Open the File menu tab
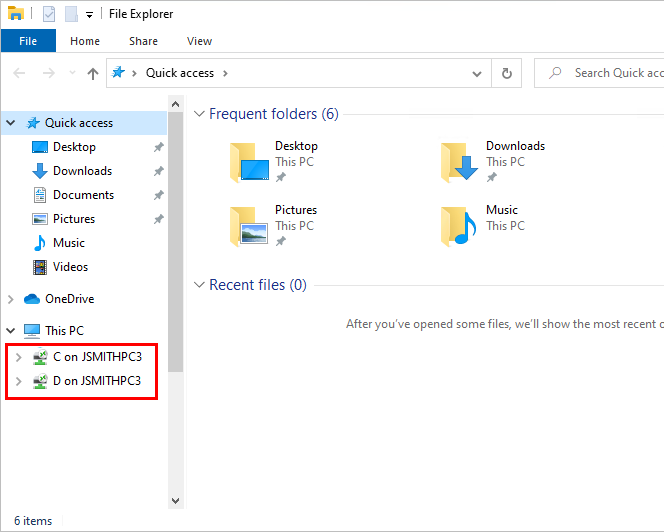664x532 pixels. (x=28, y=41)
